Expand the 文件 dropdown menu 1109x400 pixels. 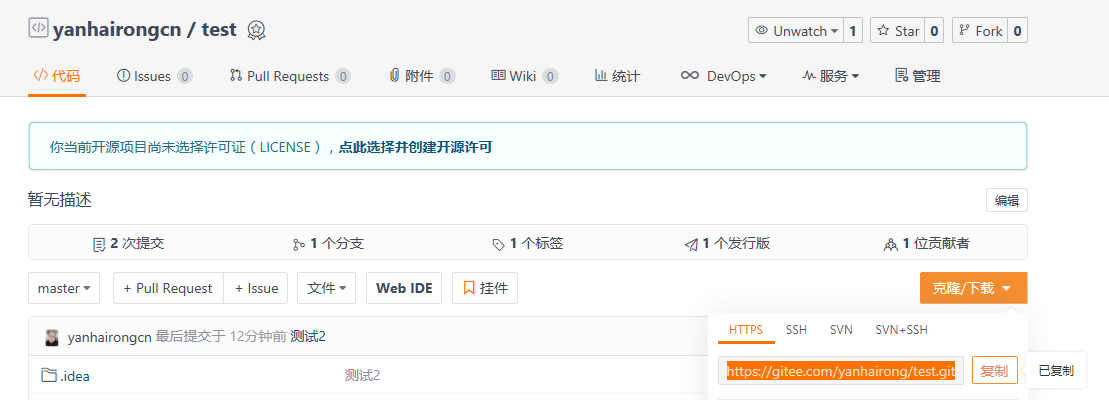[326, 288]
